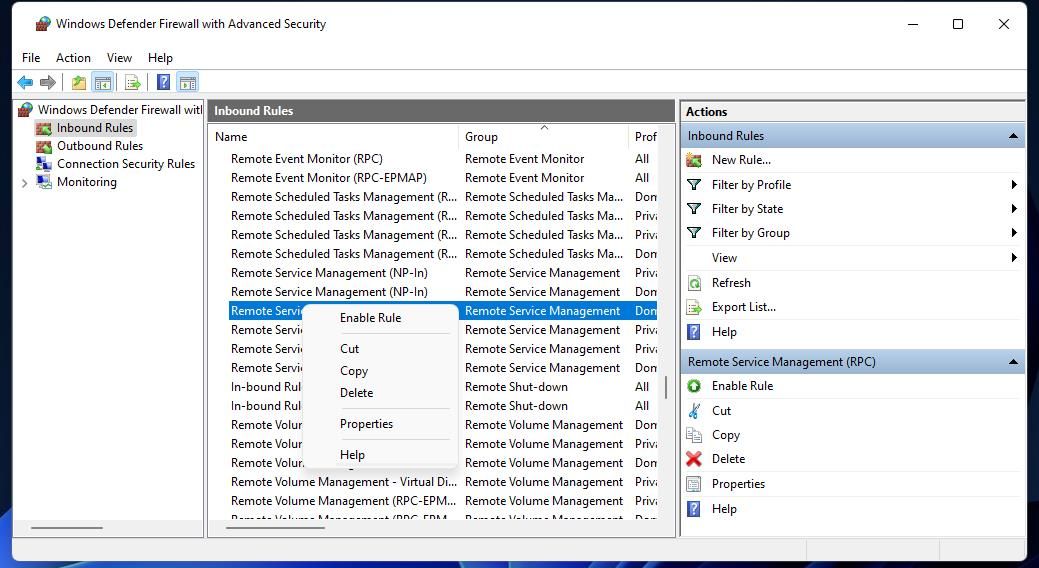Click the red Delete X icon in Actions
Viewport: 1039px width, 568px height.
(694, 459)
